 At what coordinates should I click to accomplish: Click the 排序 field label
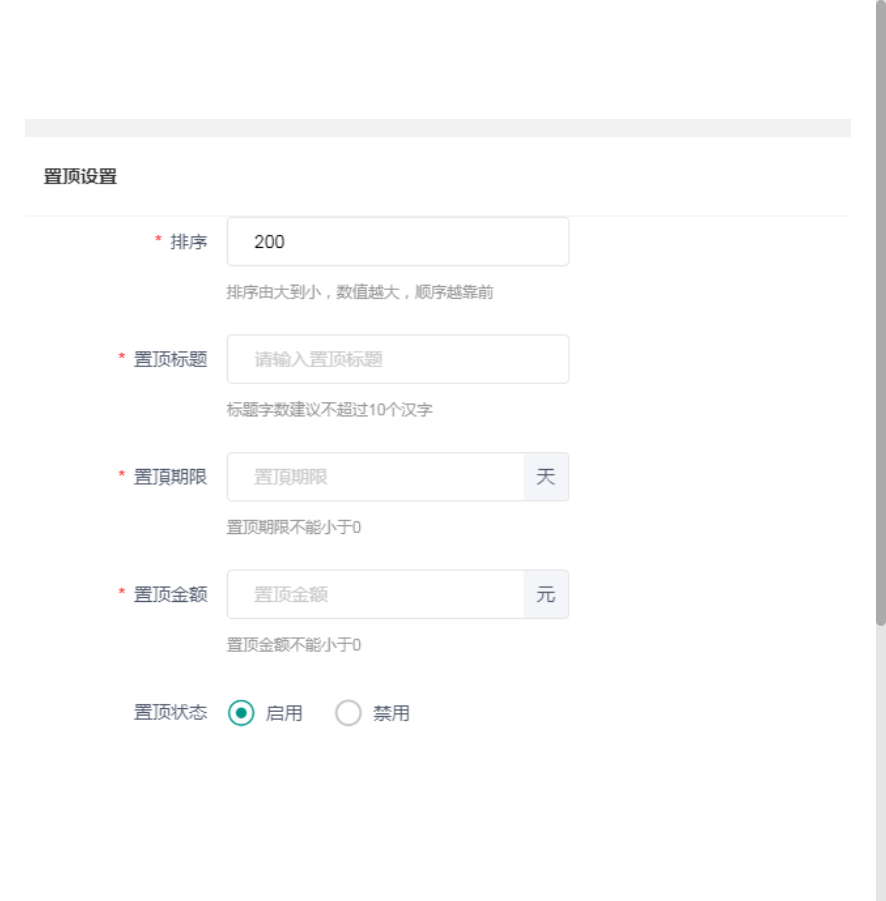point(188,242)
